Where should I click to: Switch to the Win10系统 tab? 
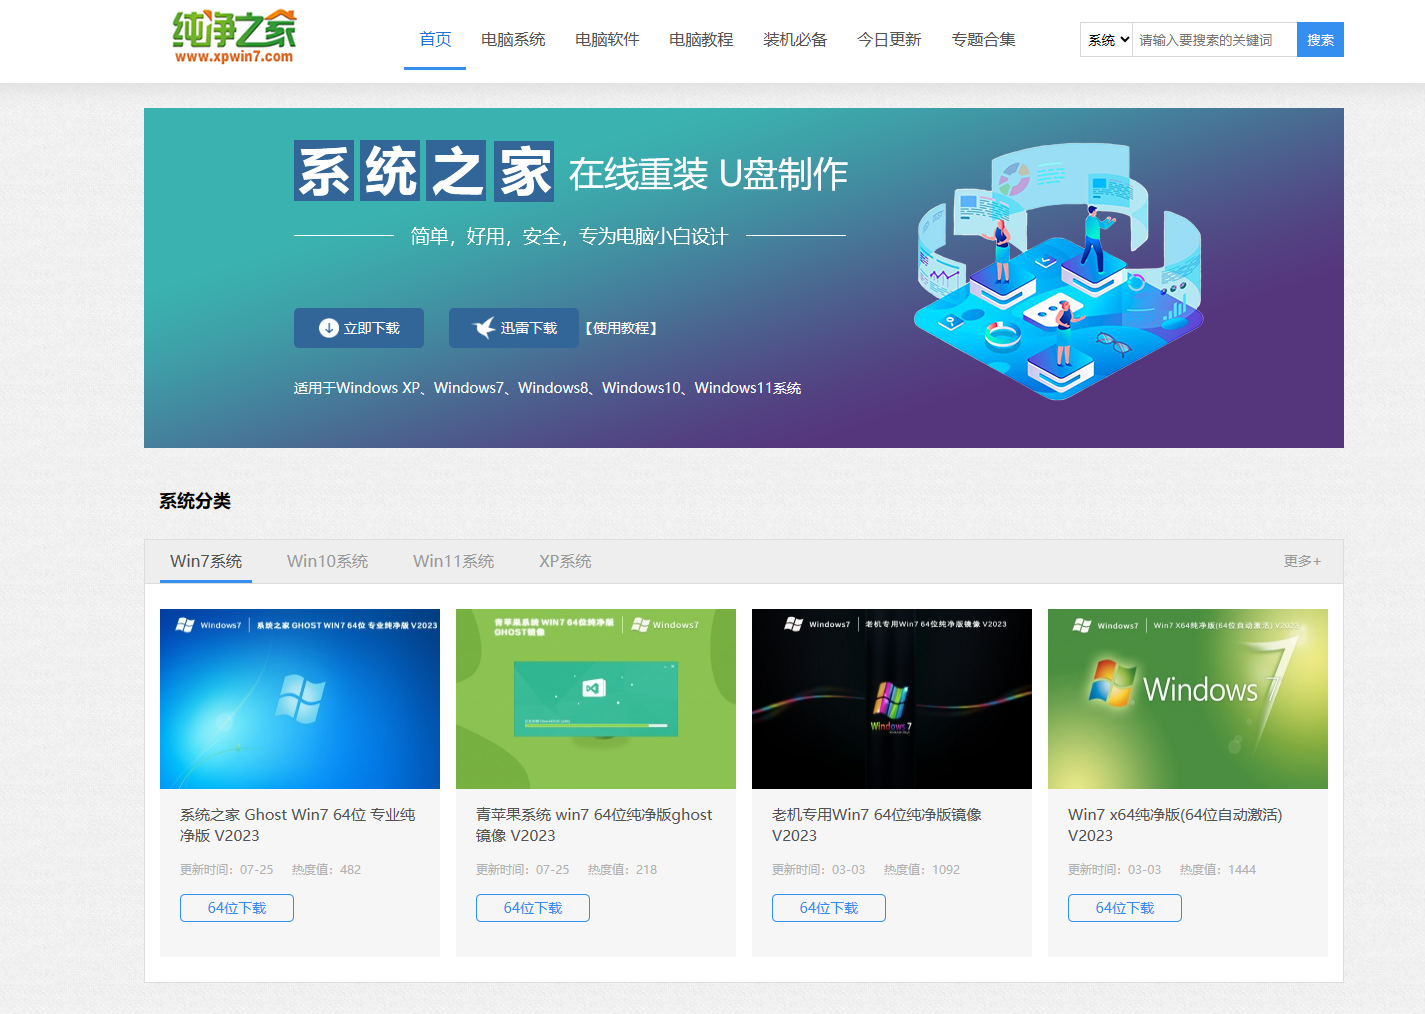(x=327, y=561)
